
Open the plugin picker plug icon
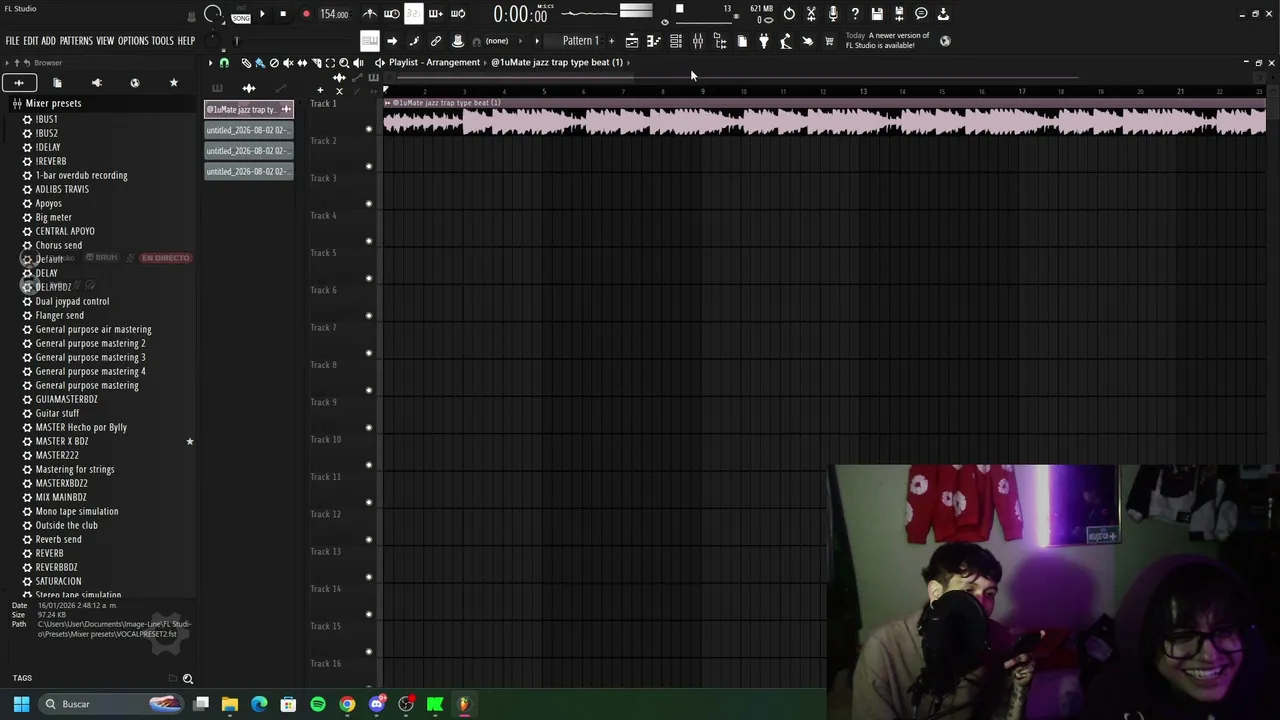point(764,41)
